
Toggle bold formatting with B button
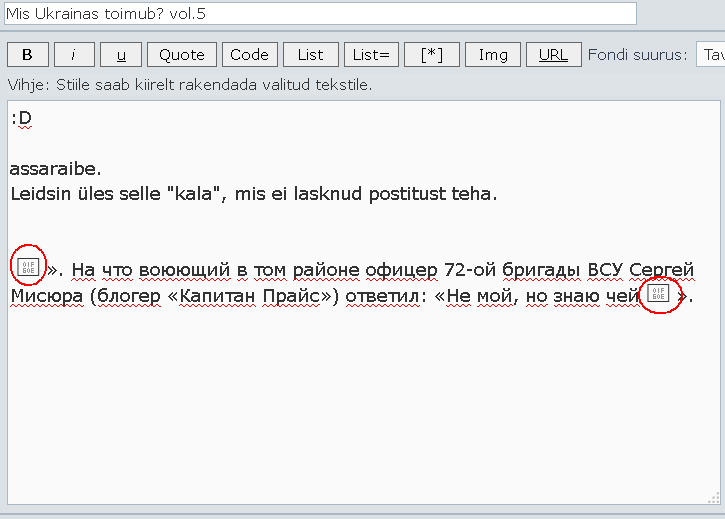click(x=27, y=55)
